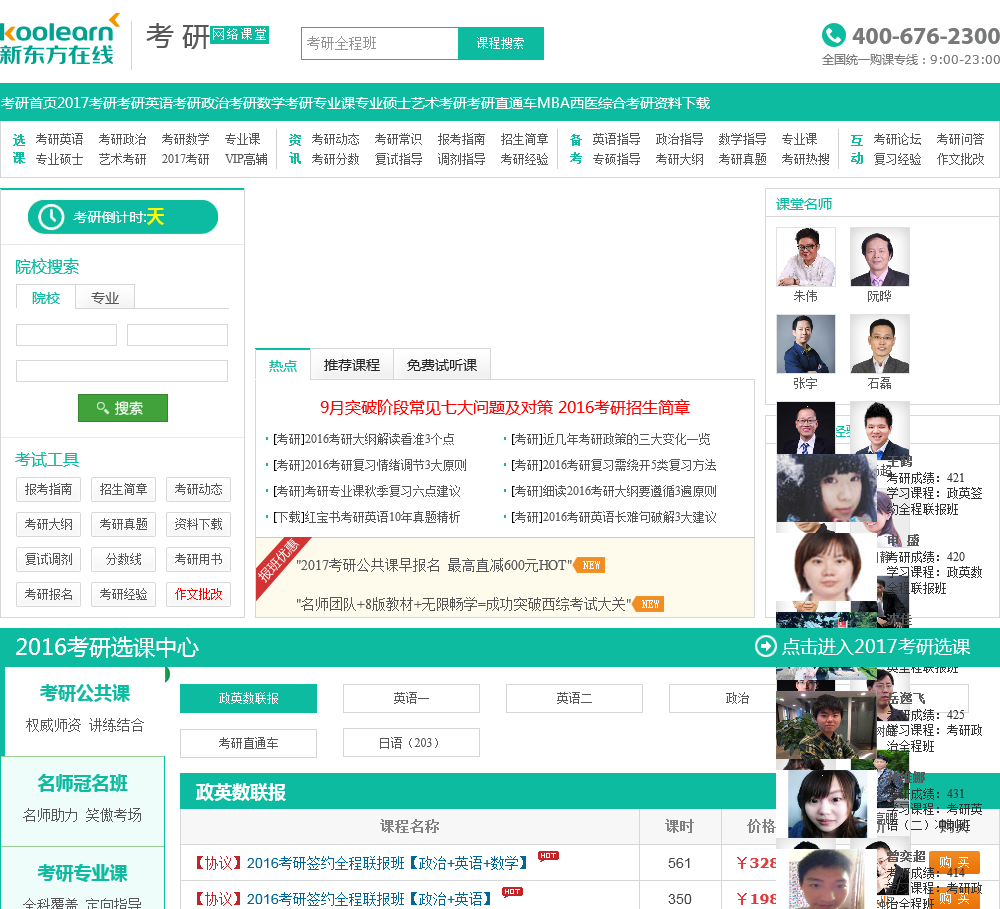Click the green phone hotline icon
Viewport: 1000px width, 909px height.
click(834, 35)
